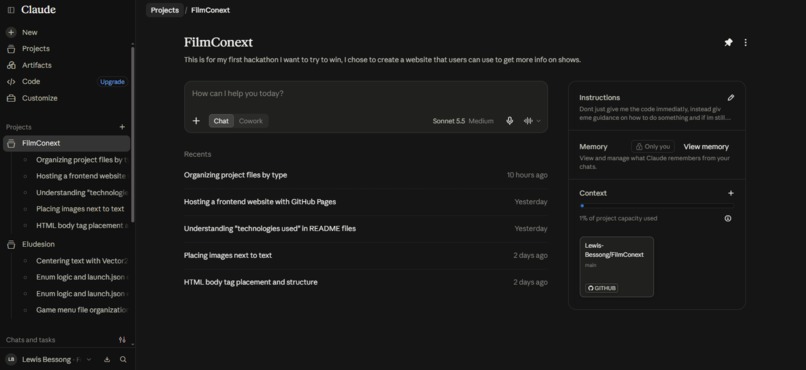Click the voice mode waveform icon
806x370 pixels.
coord(528,121)
